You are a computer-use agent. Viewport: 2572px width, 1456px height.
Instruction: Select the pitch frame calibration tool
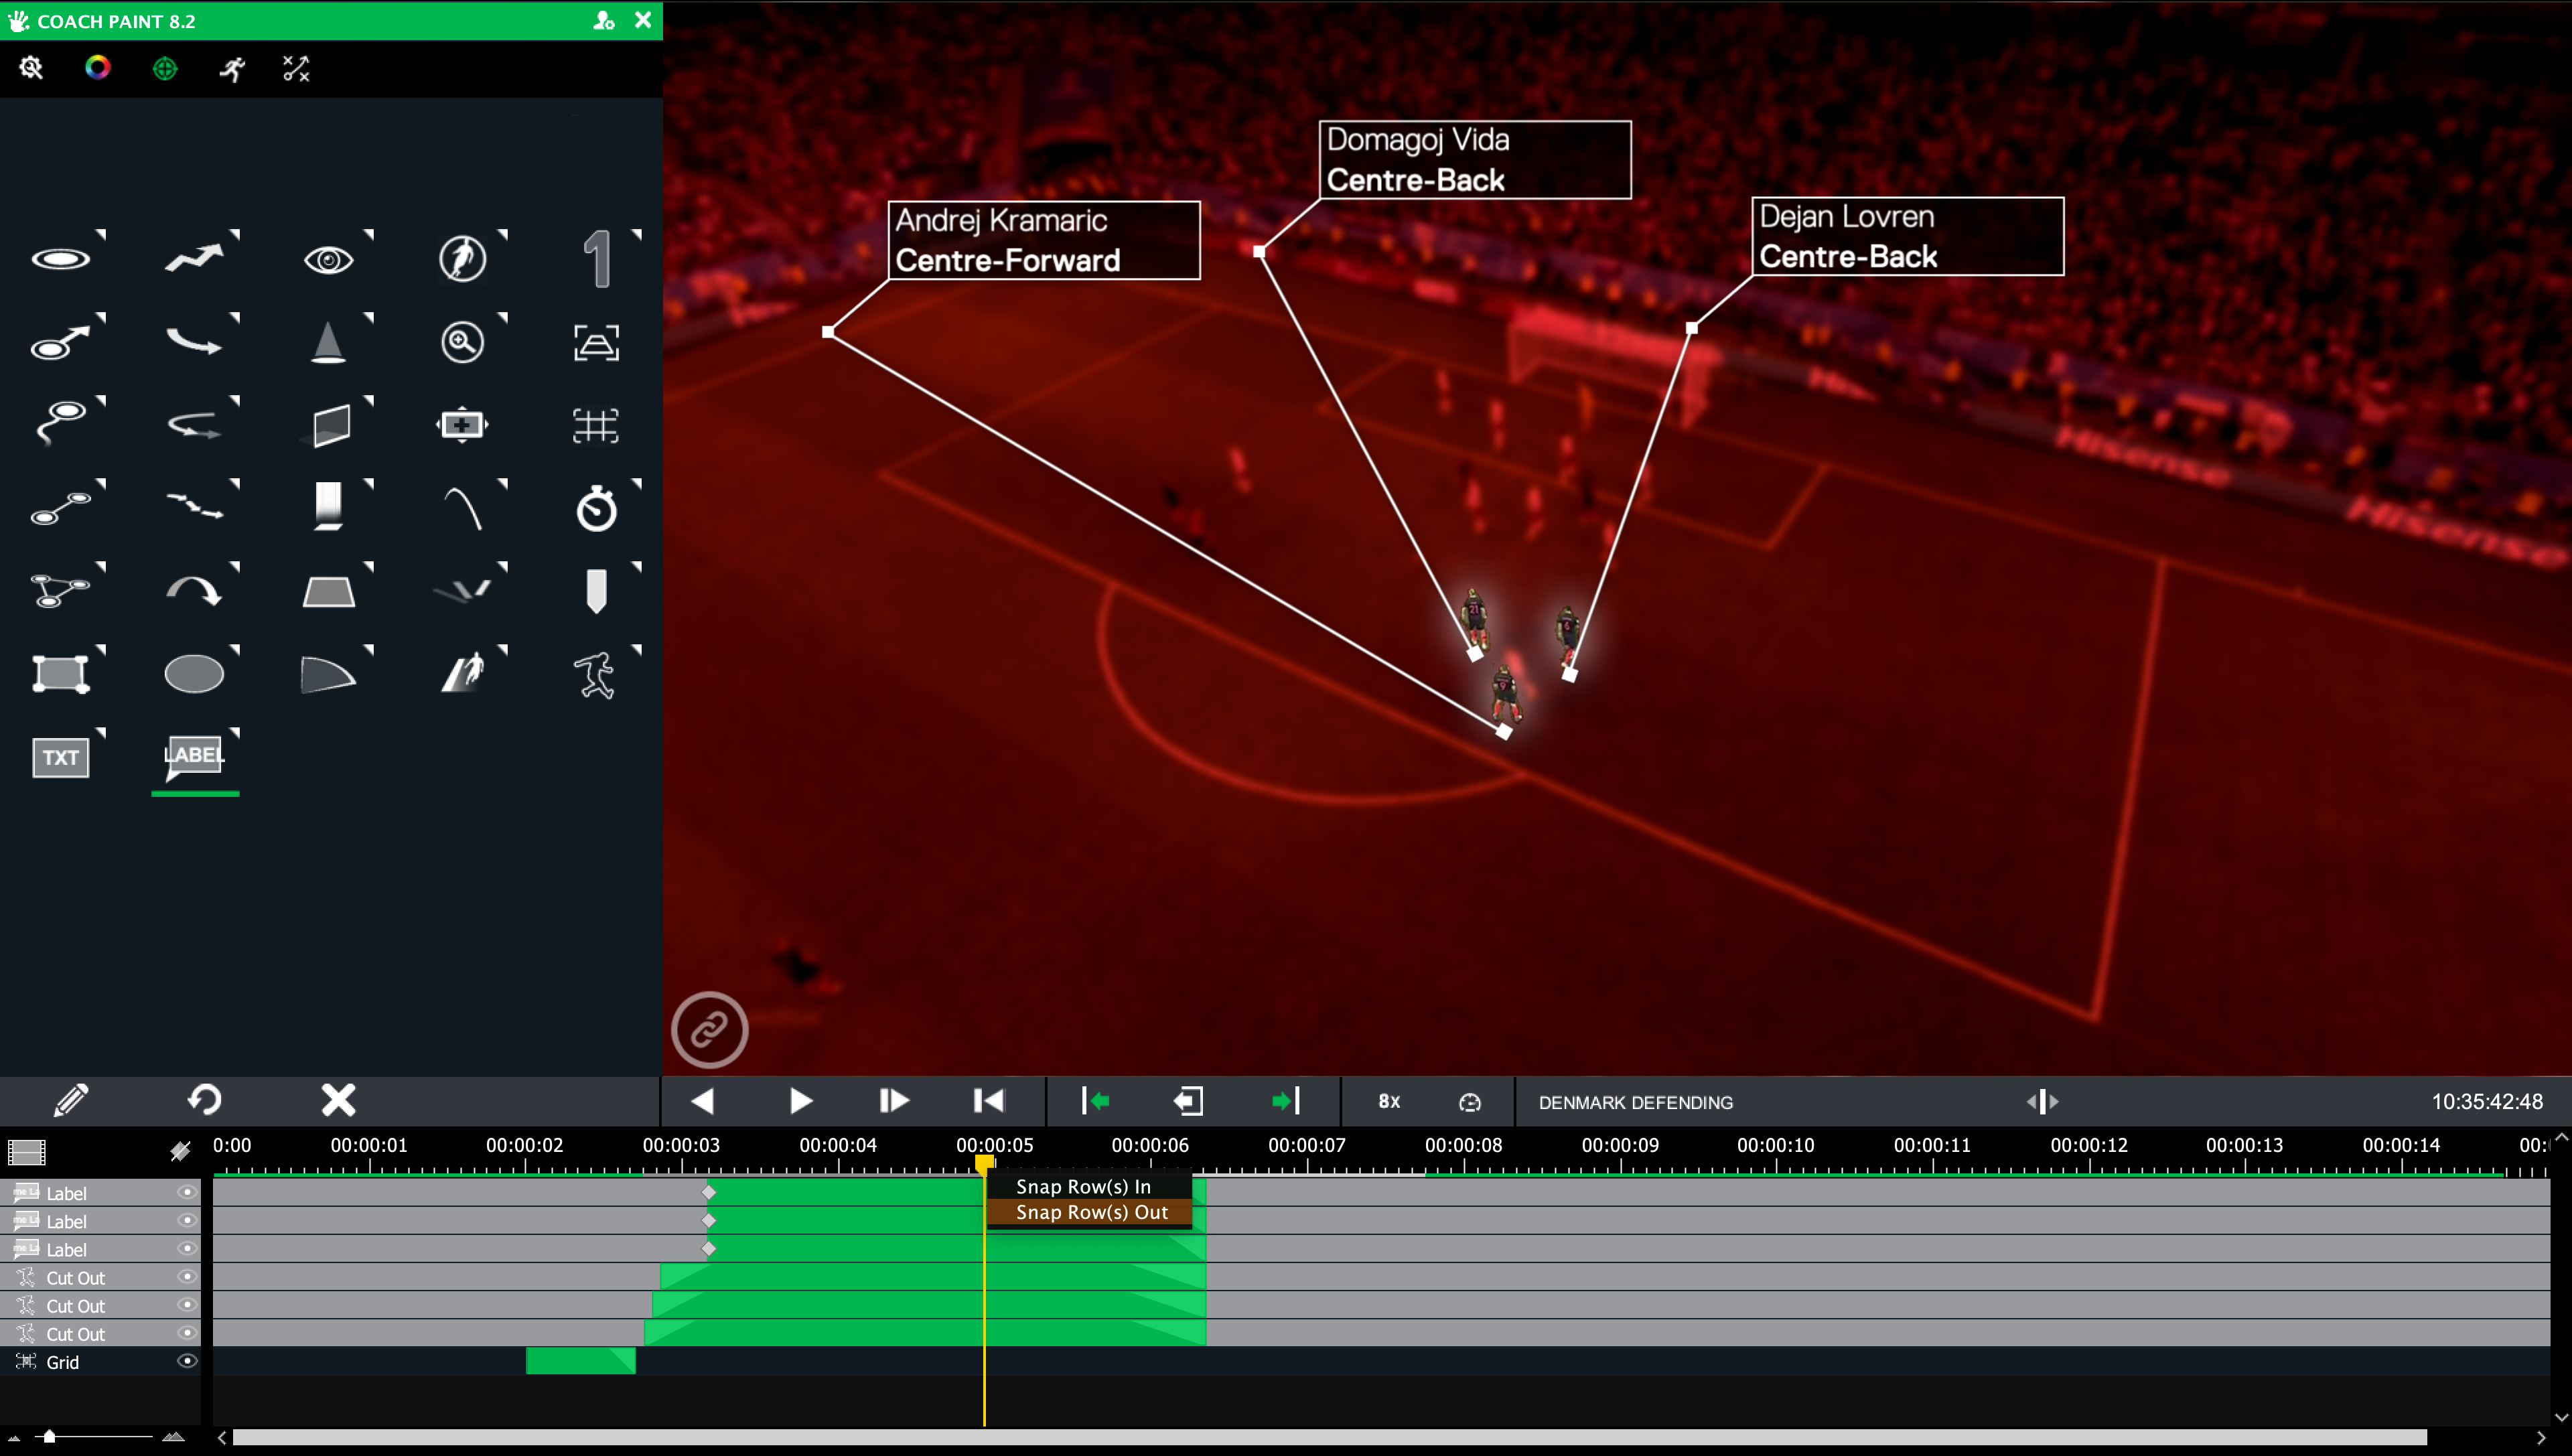[x=596, y=343]
